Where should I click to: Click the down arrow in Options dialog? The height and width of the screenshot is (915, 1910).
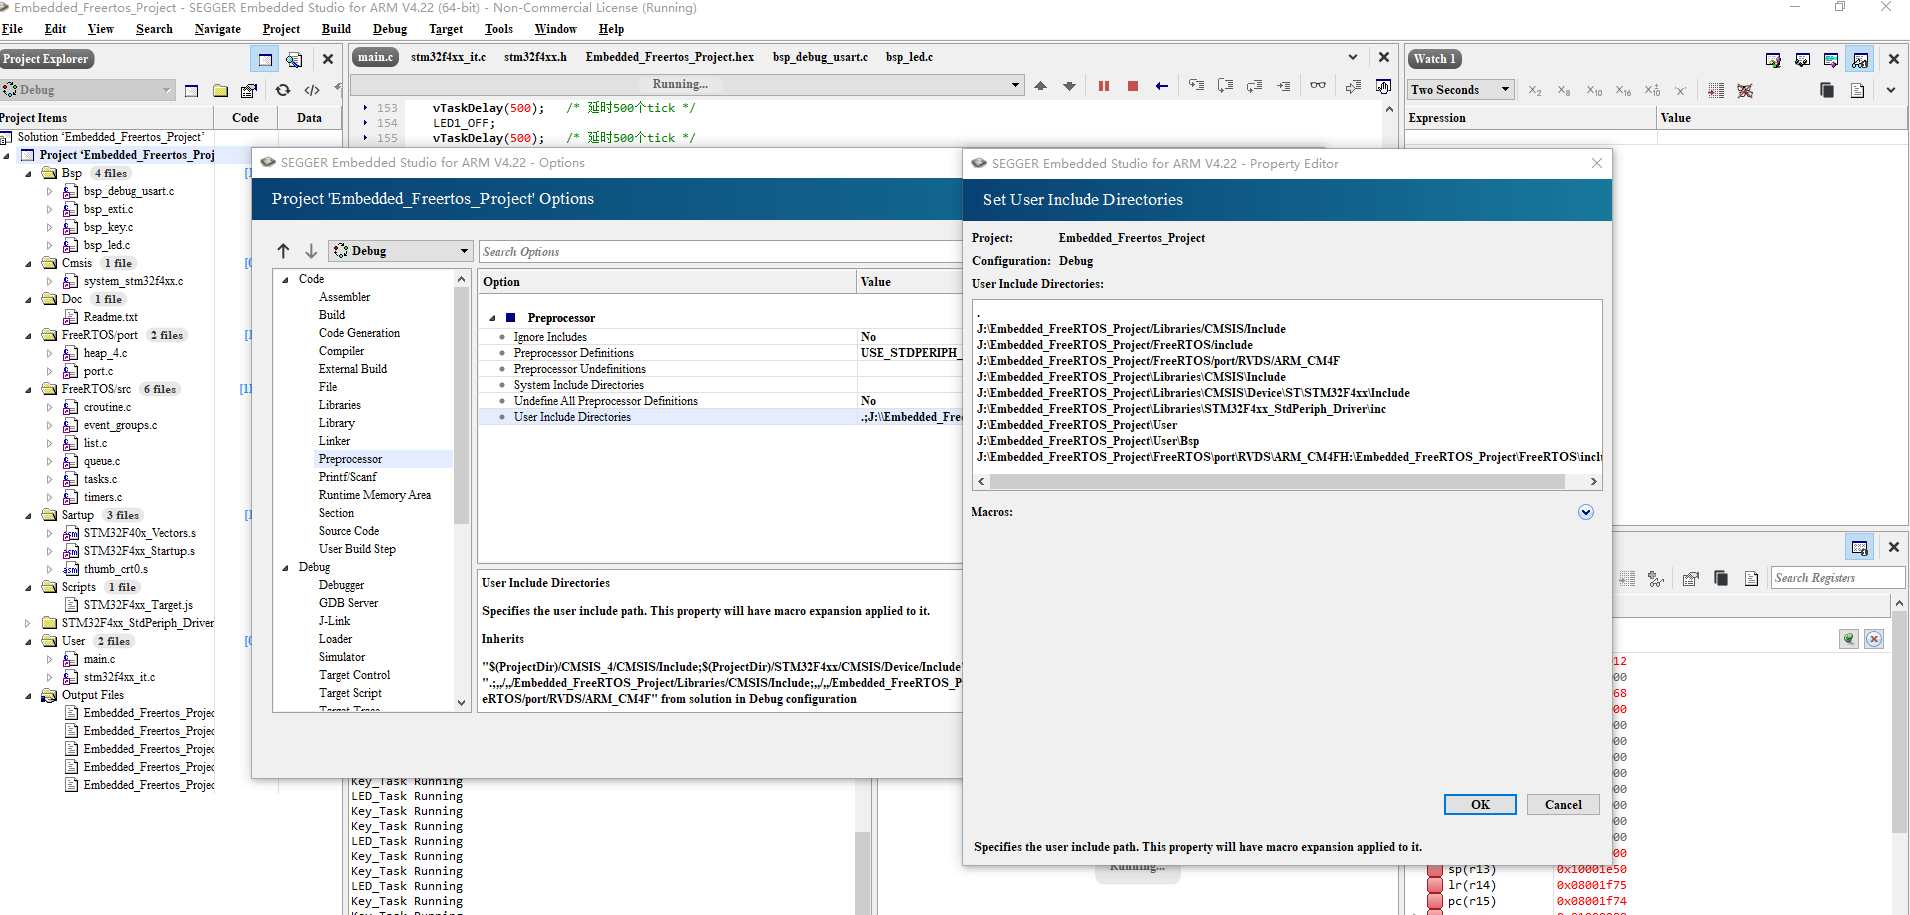(311, 251)
